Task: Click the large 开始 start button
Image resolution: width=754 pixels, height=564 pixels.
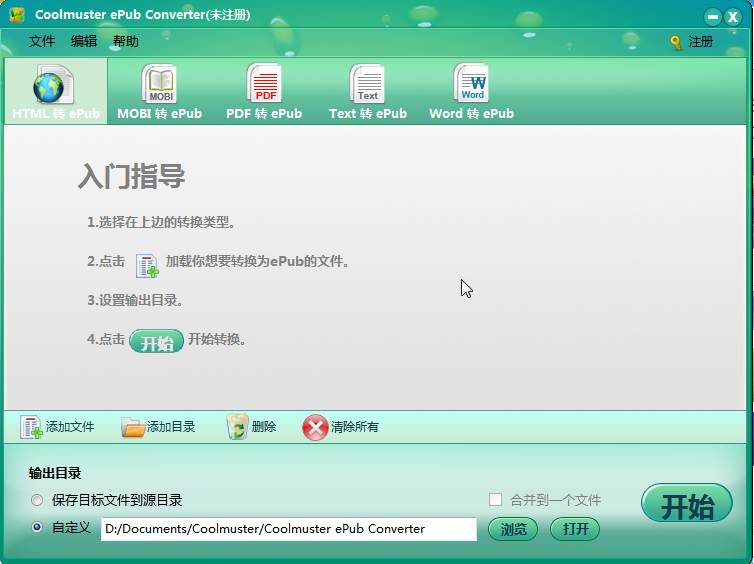Action: coord(687,503)
